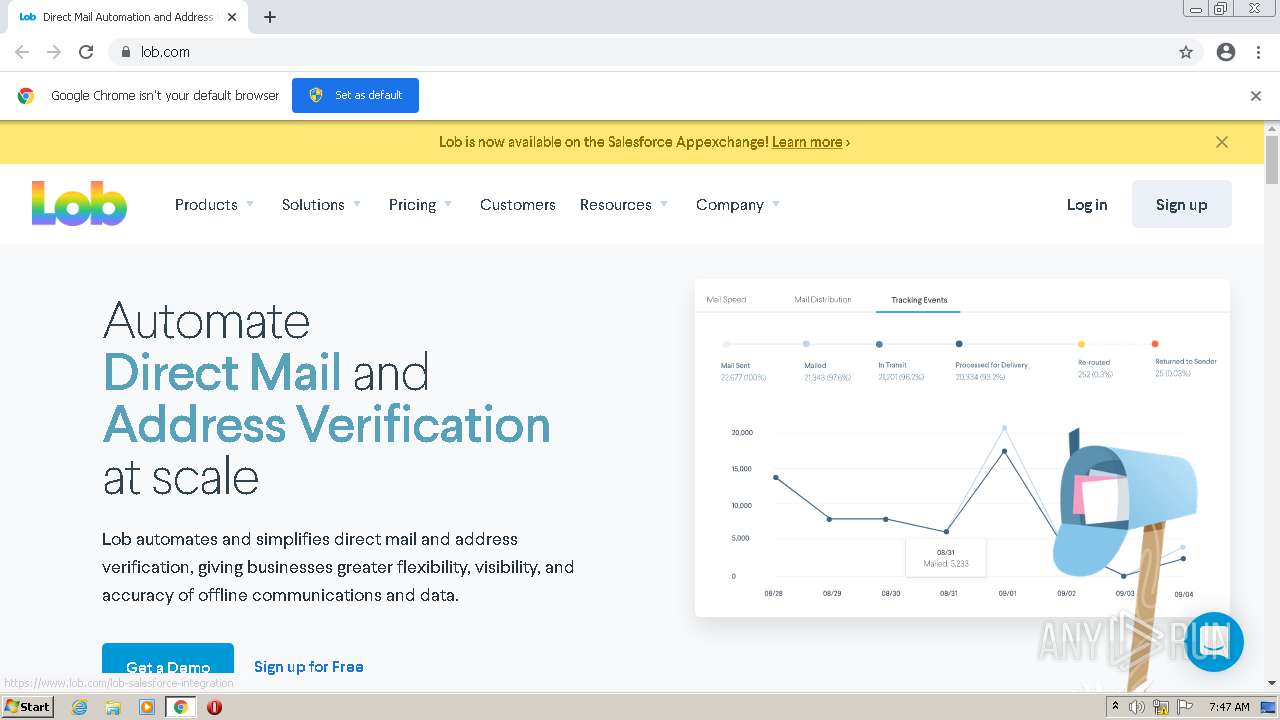Click the Set as default button
Image resolution: width=1280 pixels, height=720 pixels.
coord(355,95)
